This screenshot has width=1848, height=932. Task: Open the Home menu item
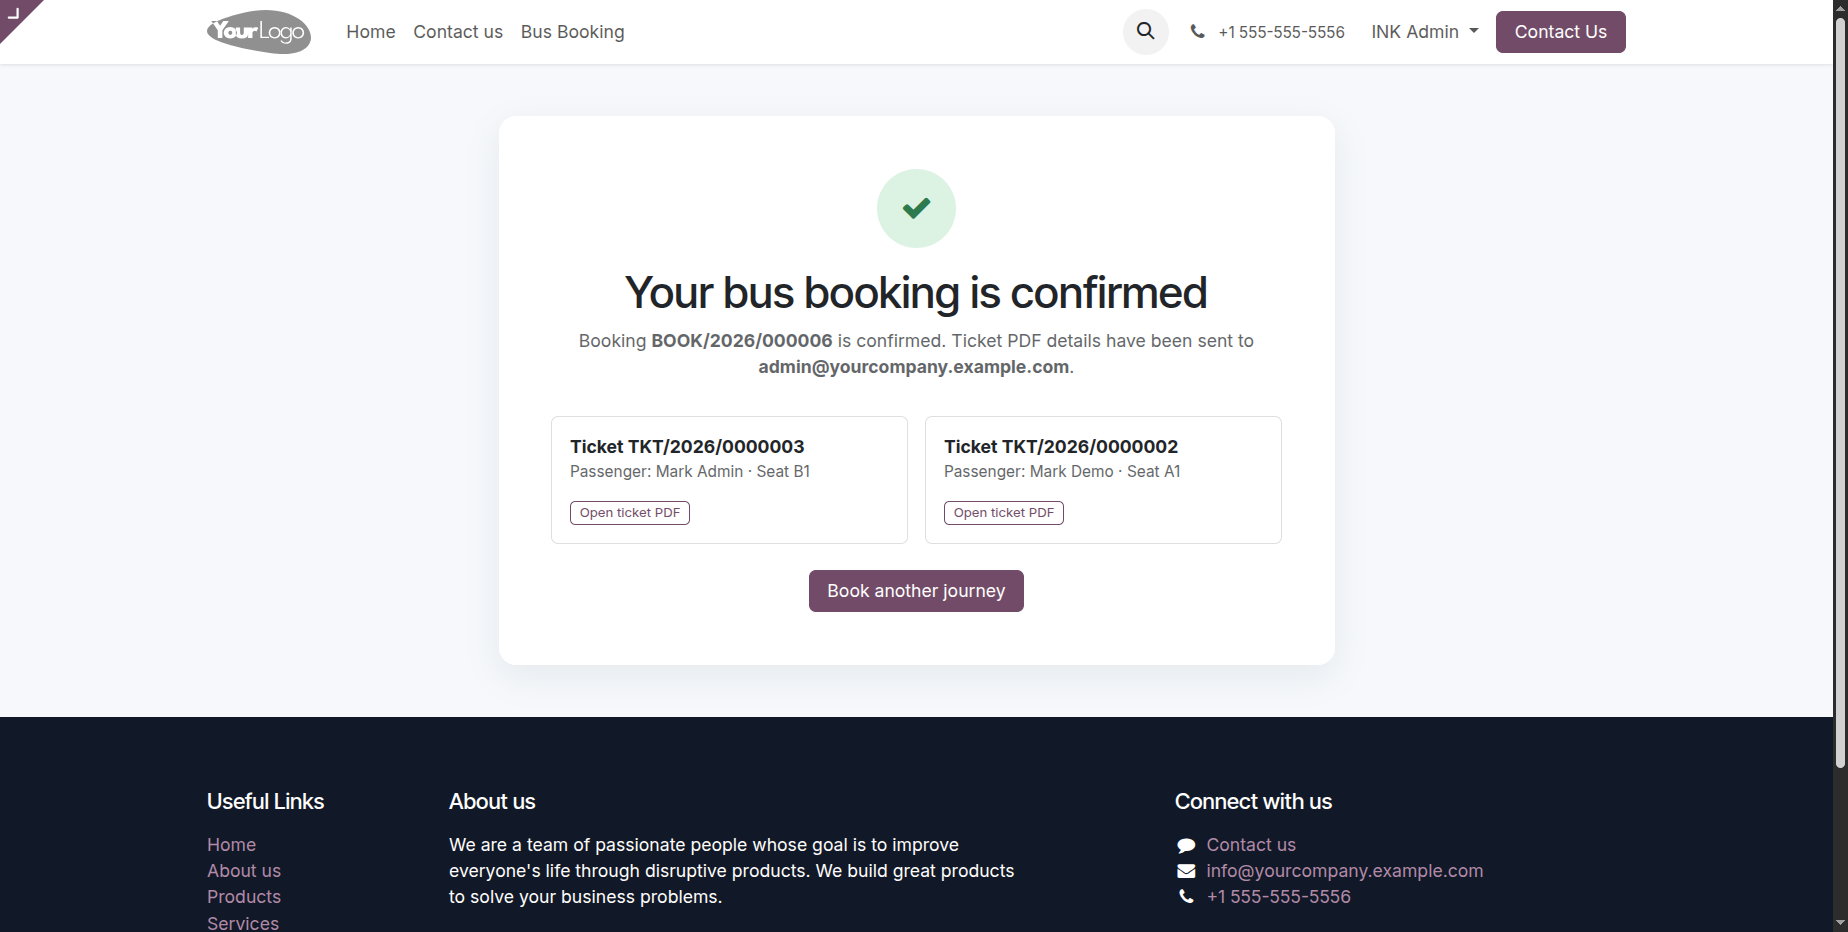pyautogui.click(x=371, y=32)
